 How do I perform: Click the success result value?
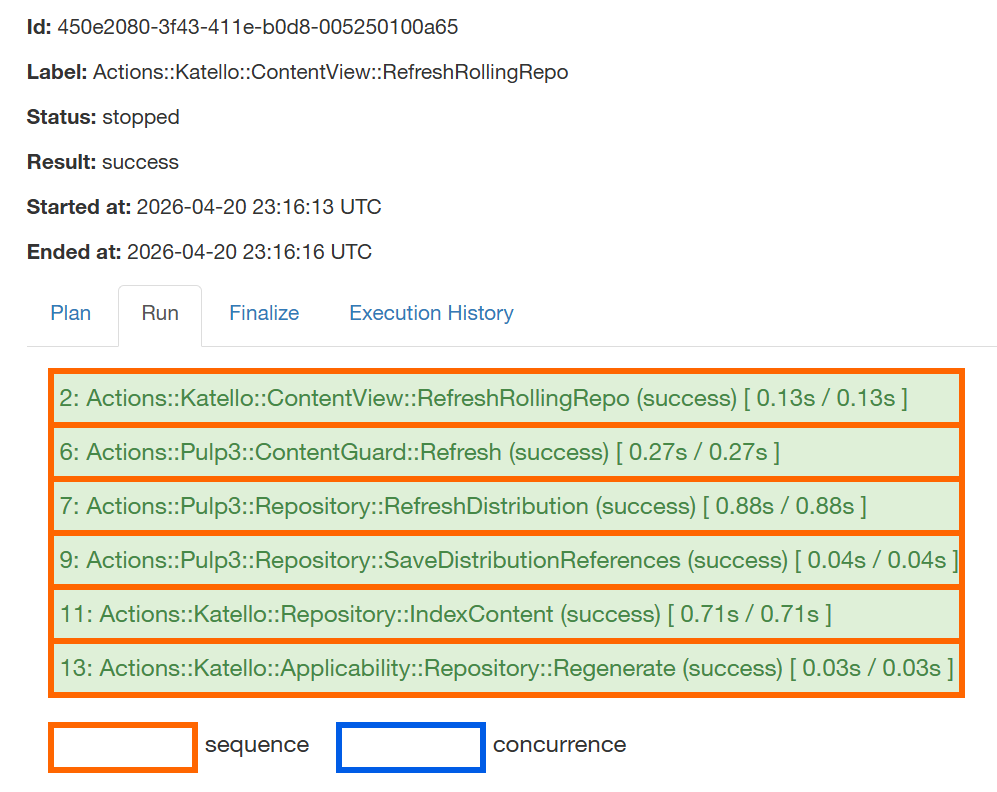click(x=140, y=162)
